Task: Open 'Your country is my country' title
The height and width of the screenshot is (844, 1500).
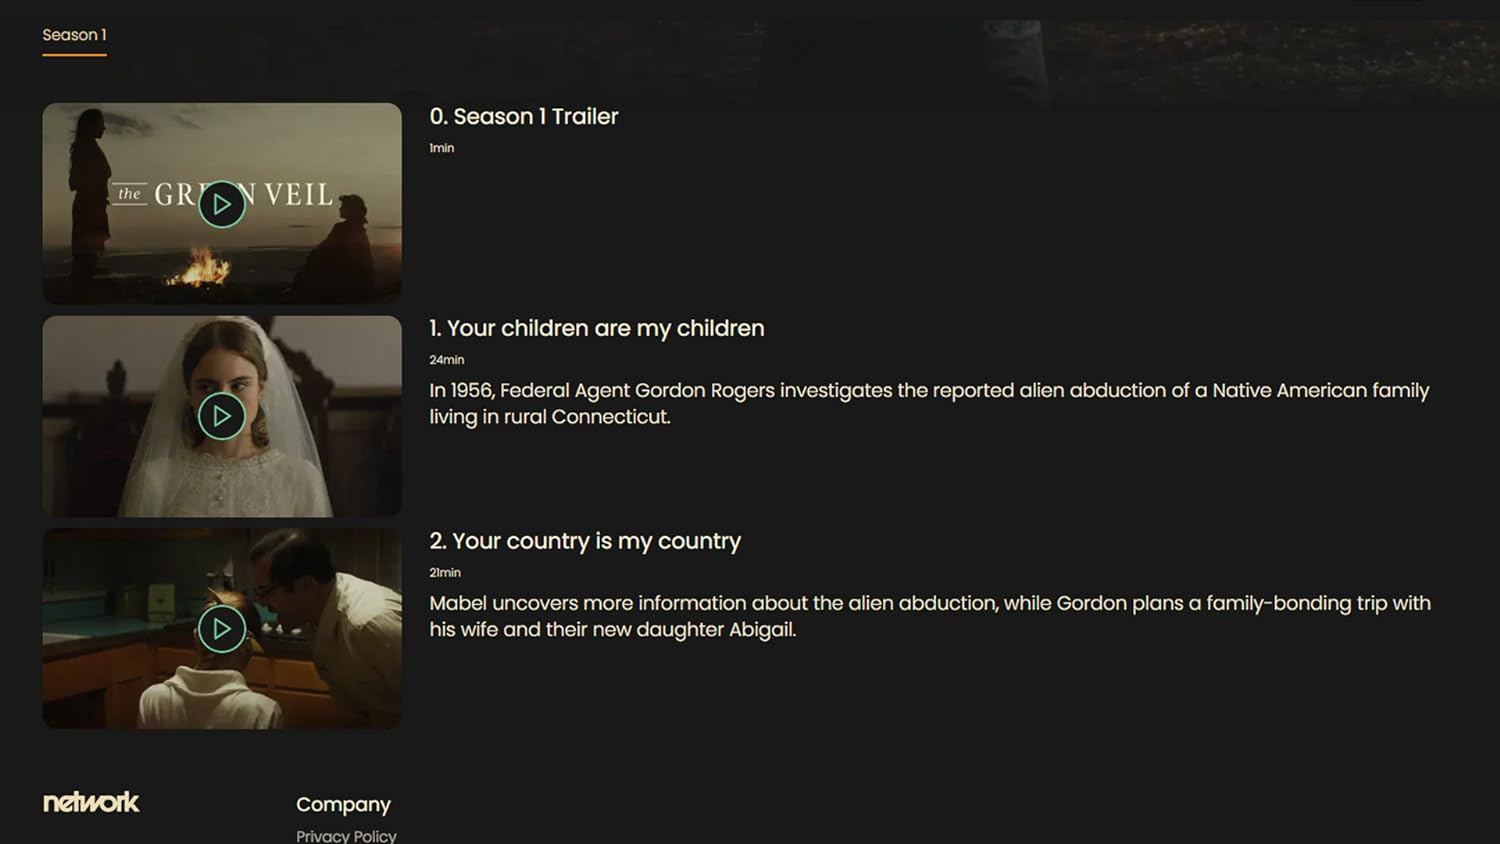Action: tap(585, 541)
